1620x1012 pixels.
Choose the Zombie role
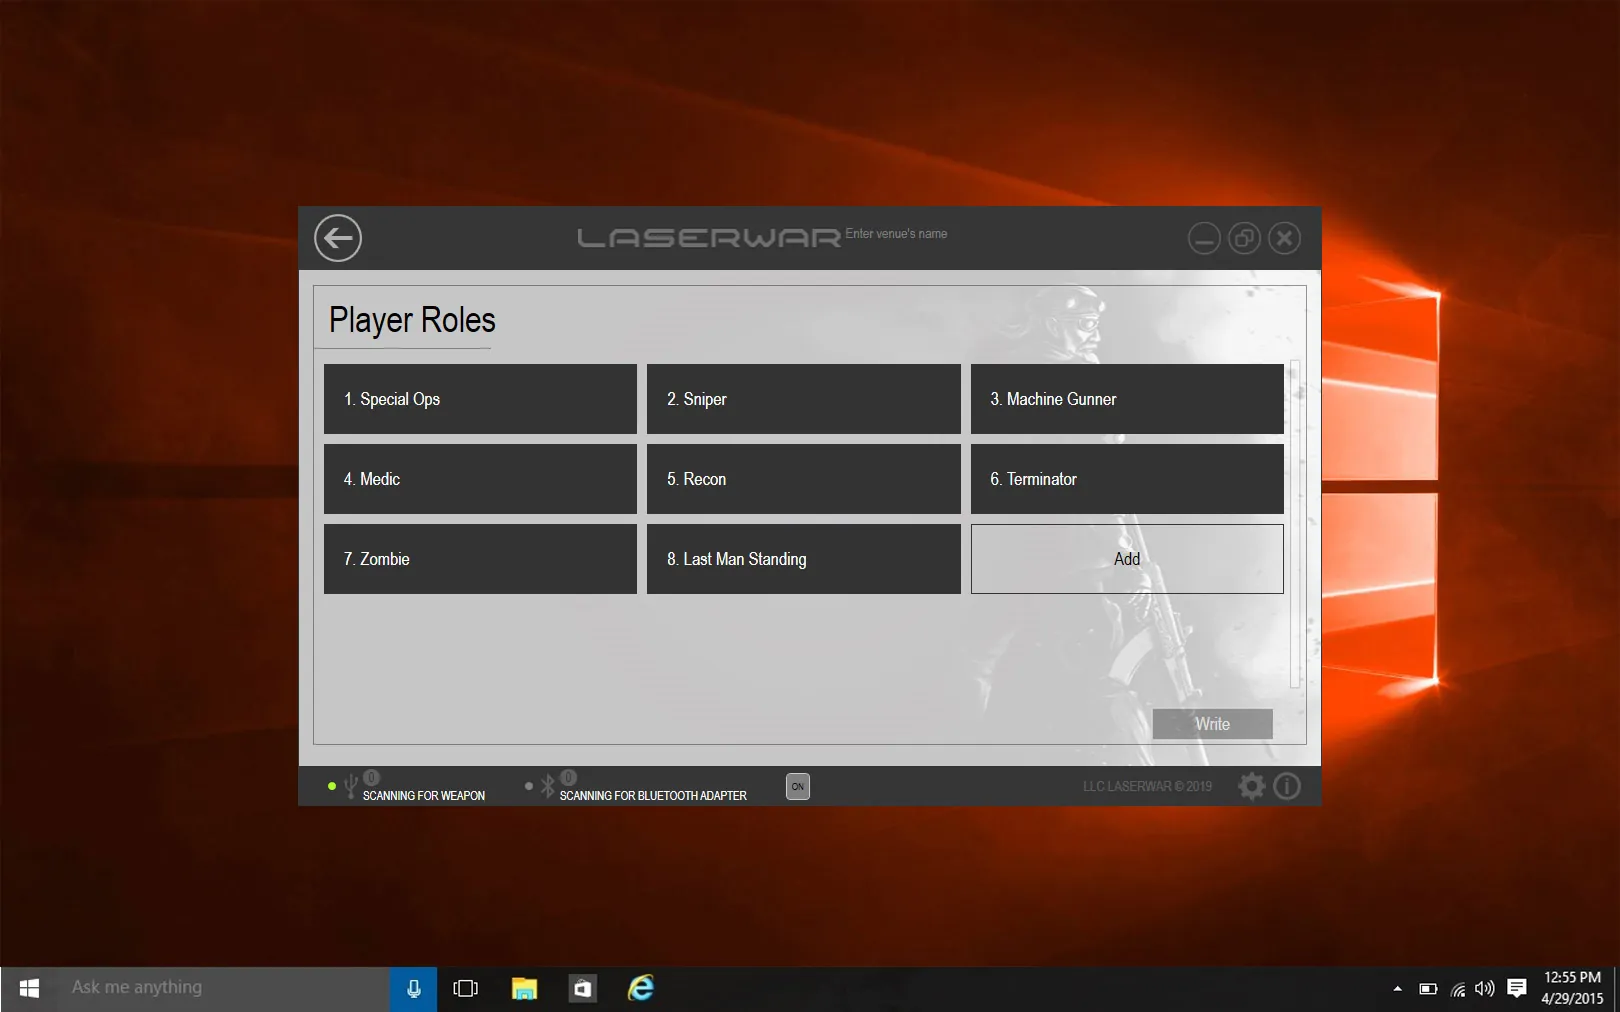[480, 559]
